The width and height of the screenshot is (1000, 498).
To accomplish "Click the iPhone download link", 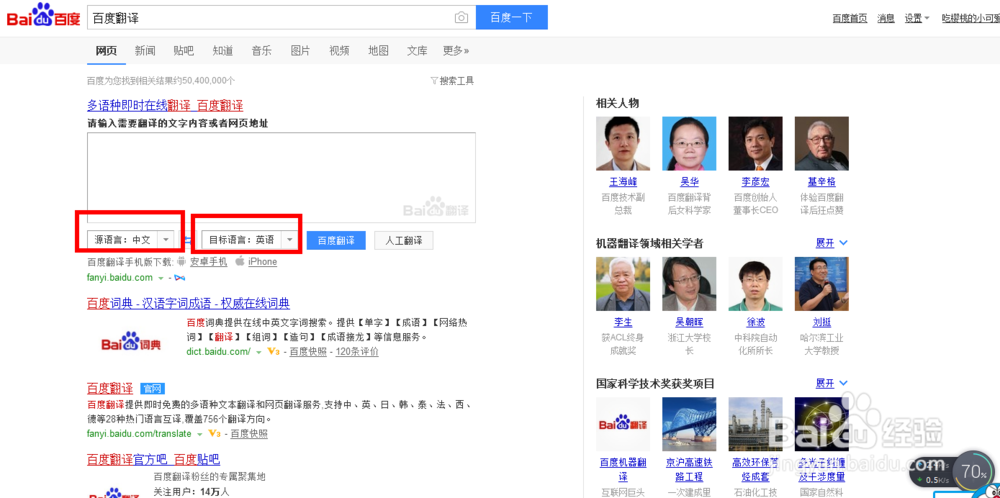I will [263, 261].
